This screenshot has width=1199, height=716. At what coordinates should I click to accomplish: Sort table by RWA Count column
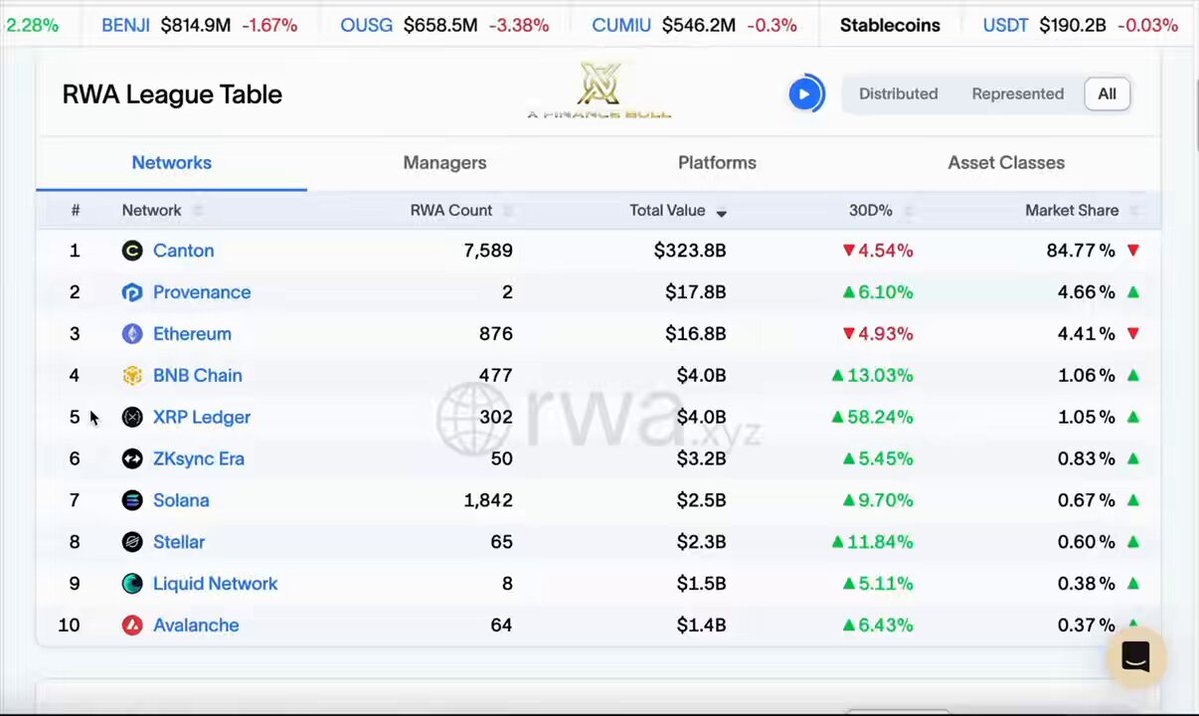click(x=460, y=210)
